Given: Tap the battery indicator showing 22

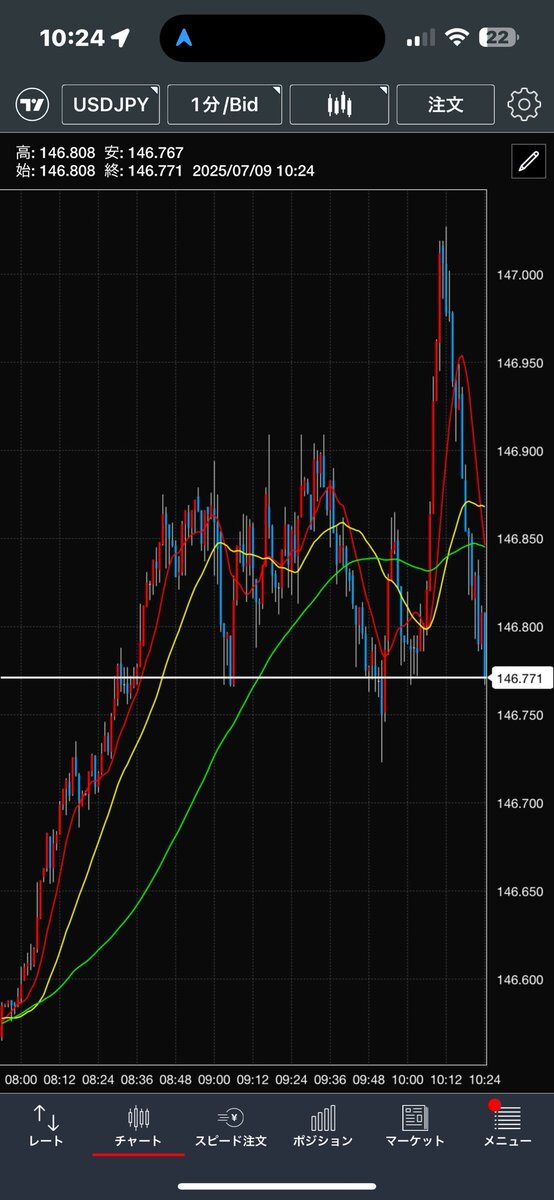Looking at the screenshot, I should (497, 38).
